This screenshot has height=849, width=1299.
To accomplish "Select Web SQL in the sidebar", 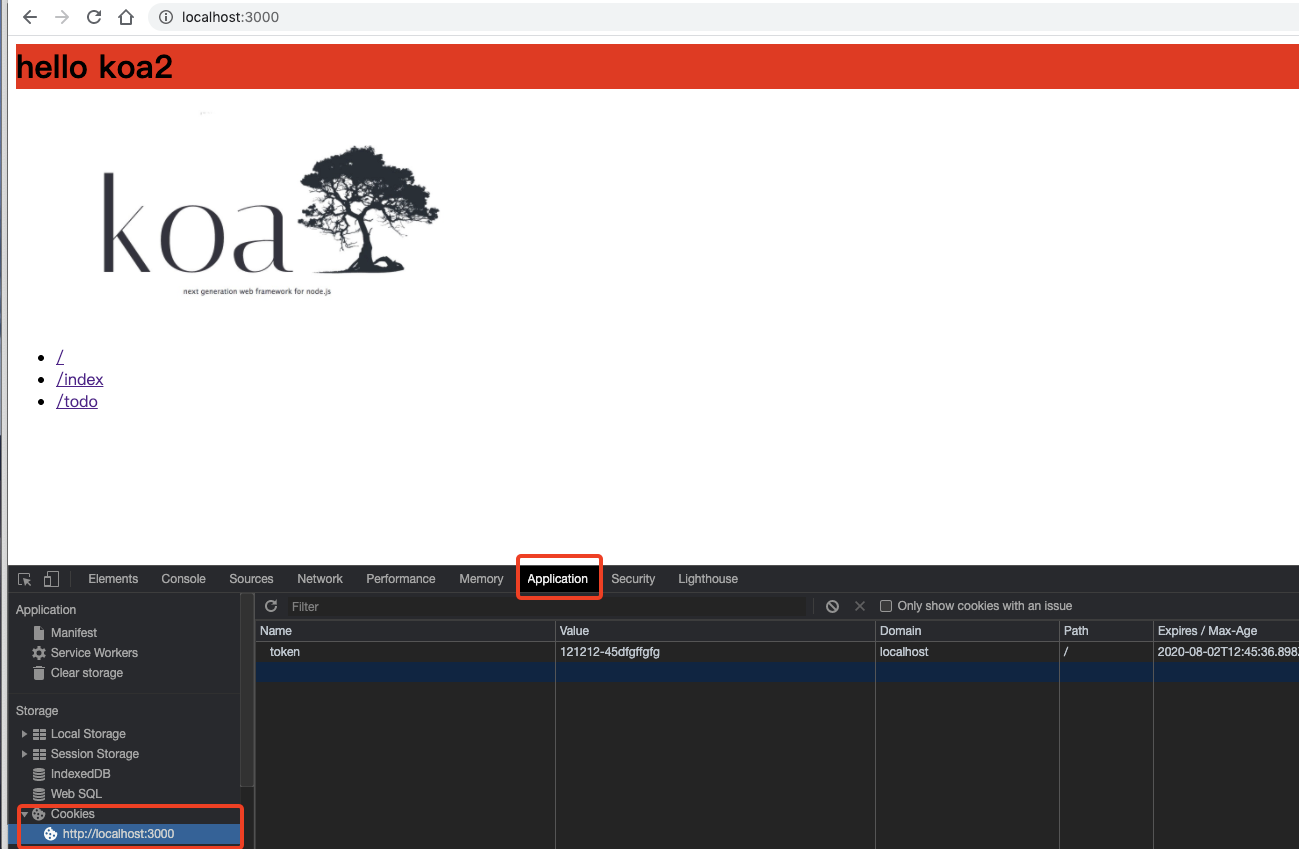I will [x=76, y=794].
